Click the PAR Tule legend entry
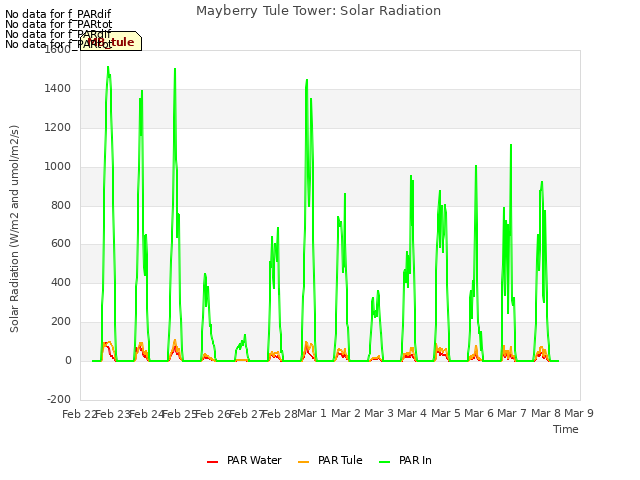Viewport: 640px width, 480px height. pos(330,460)
